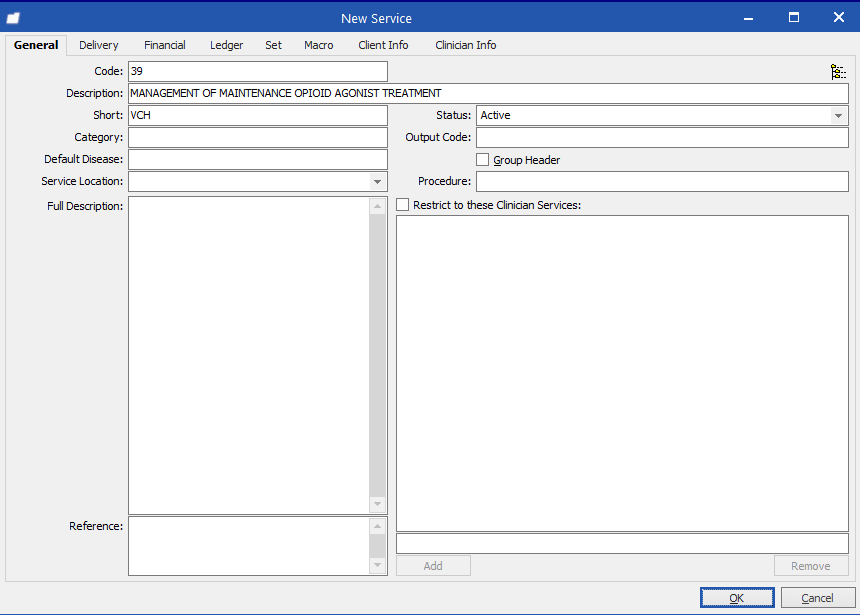Click the Description text field
Image resolution: width=860 pixels, height=615 pixels.
click(x=488, y=93)
